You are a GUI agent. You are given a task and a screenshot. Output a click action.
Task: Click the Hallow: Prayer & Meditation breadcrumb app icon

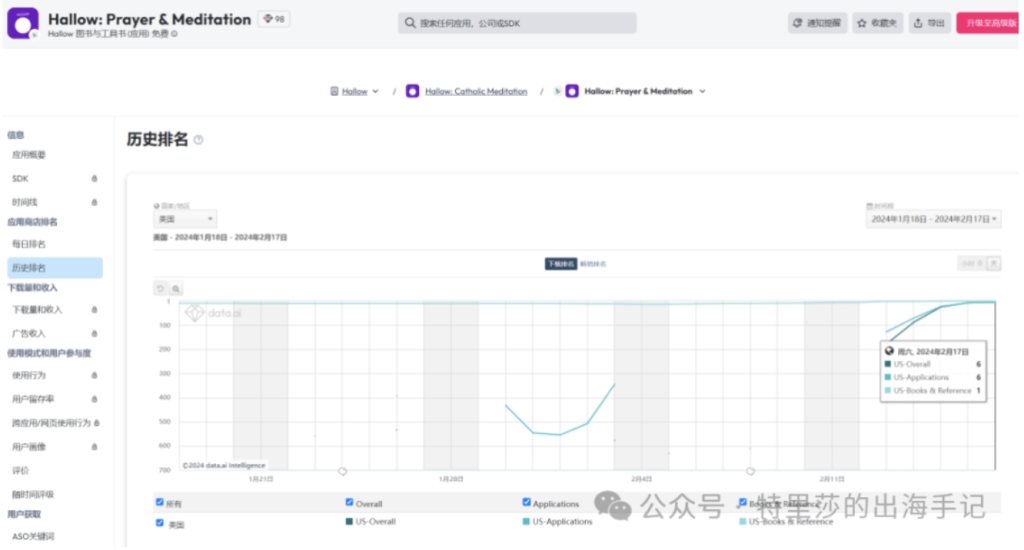572,91
